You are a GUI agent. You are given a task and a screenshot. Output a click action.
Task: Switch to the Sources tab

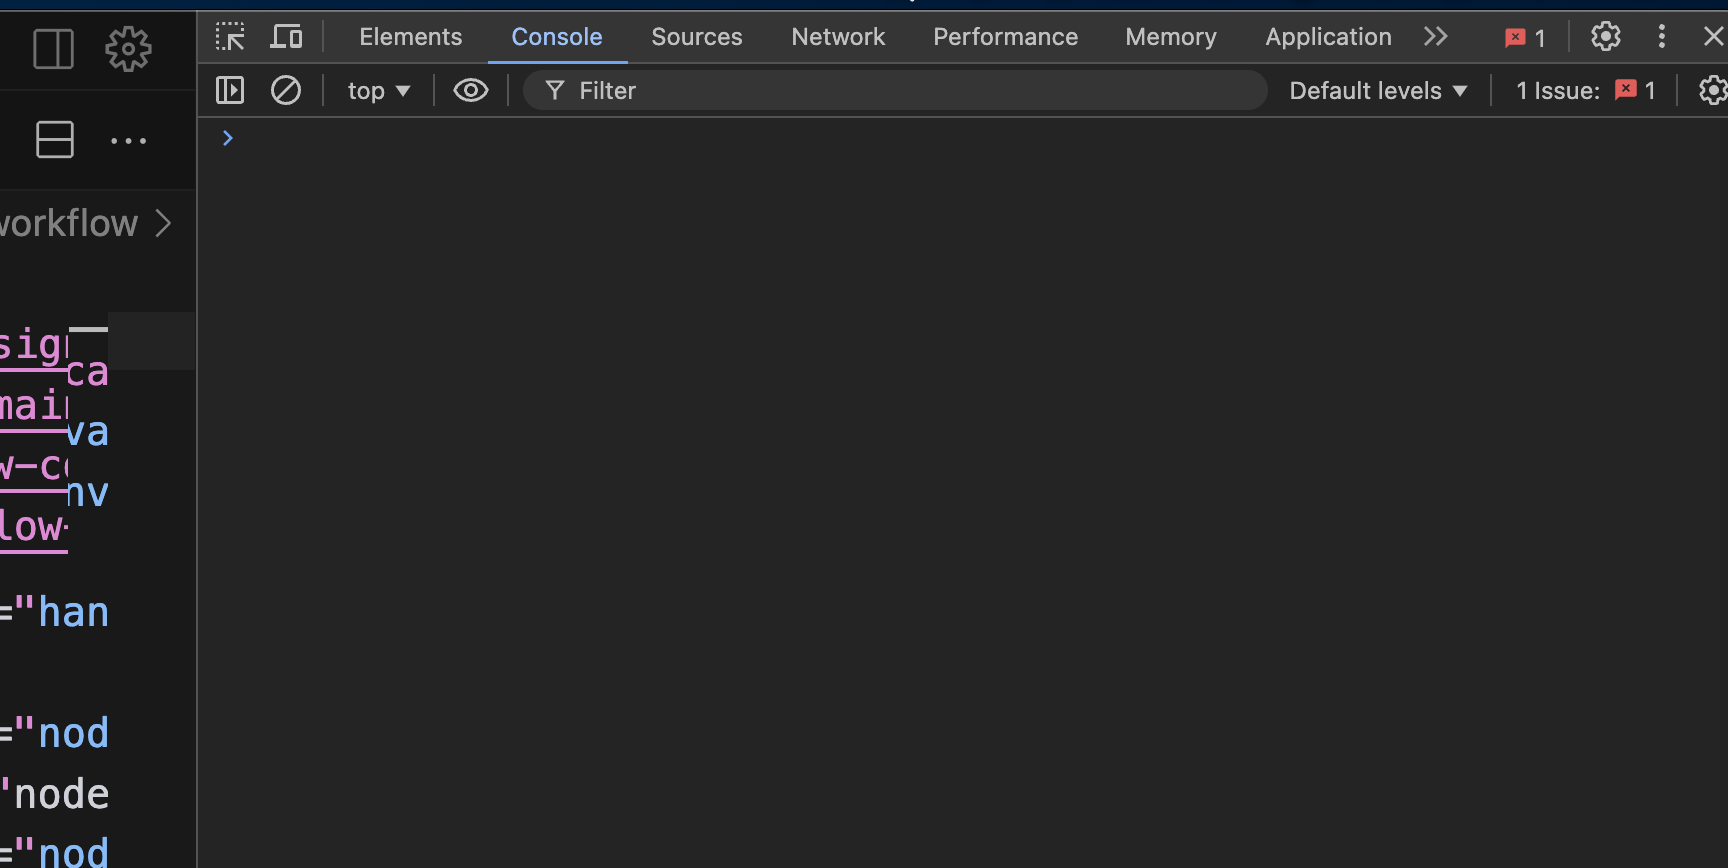point(697,37)
